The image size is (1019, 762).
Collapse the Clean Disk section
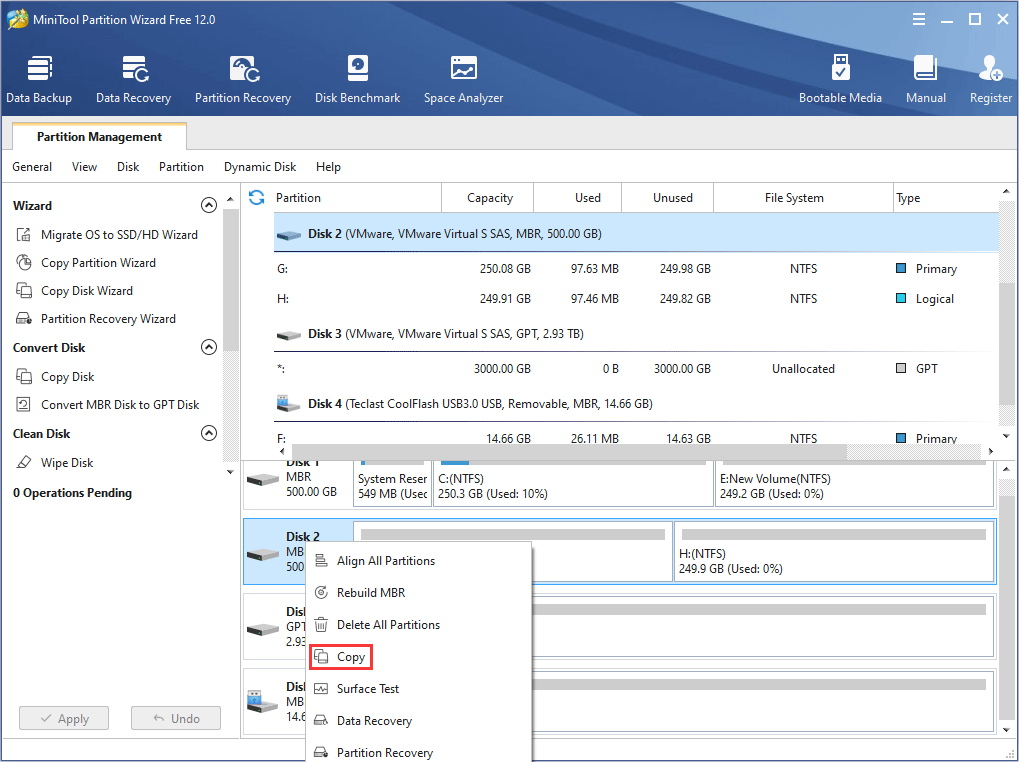coord(209,433)
